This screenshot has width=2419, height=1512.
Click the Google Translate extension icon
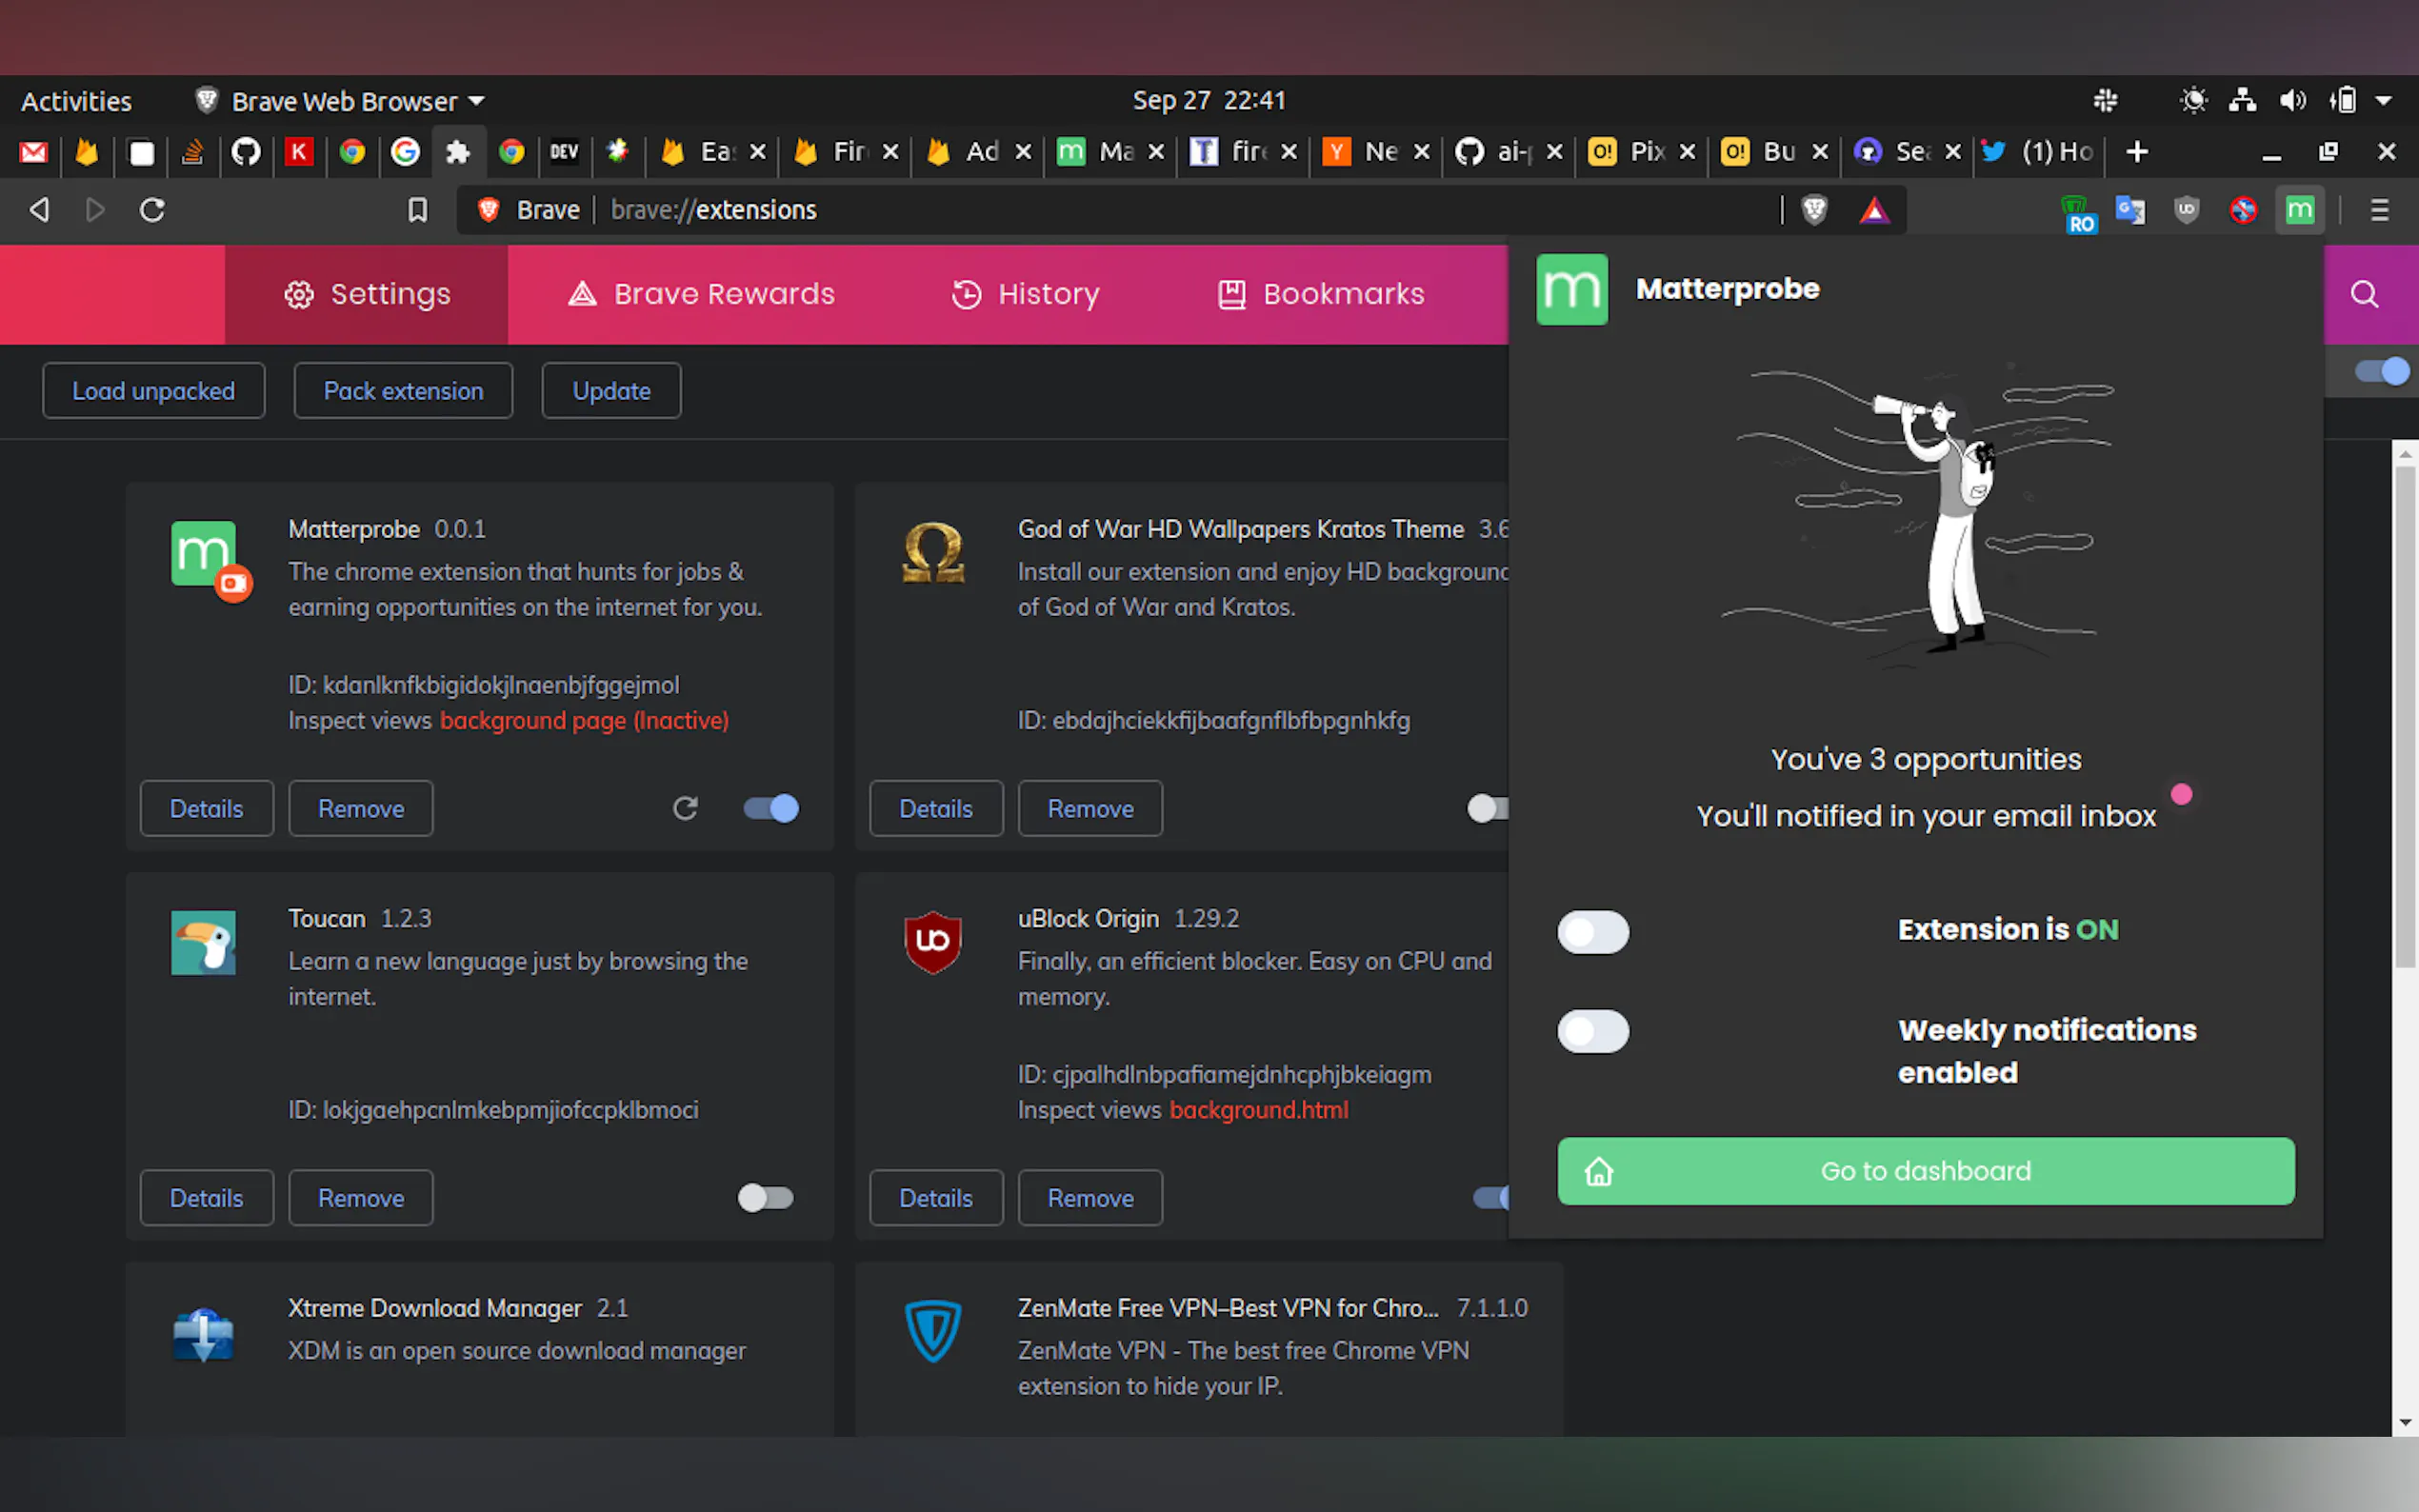coord(2130,210)
